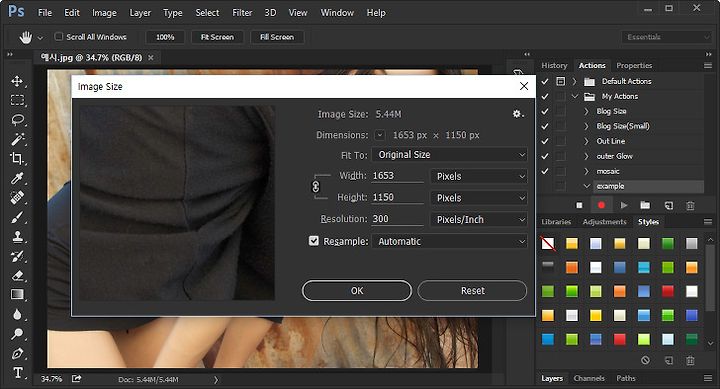
Task: Select the Rectangular Marquee tool
Action: point(17,101)
